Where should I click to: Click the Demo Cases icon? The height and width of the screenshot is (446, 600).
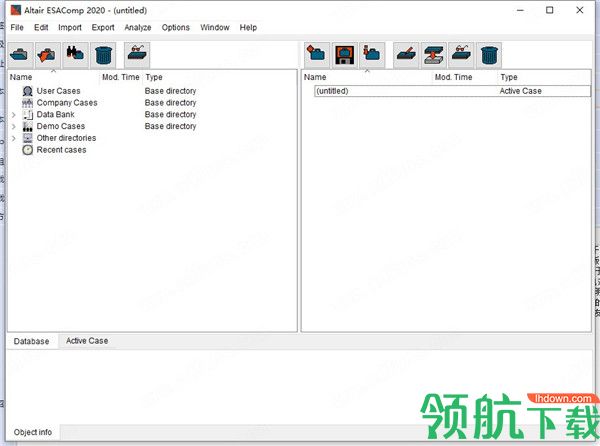28,126
